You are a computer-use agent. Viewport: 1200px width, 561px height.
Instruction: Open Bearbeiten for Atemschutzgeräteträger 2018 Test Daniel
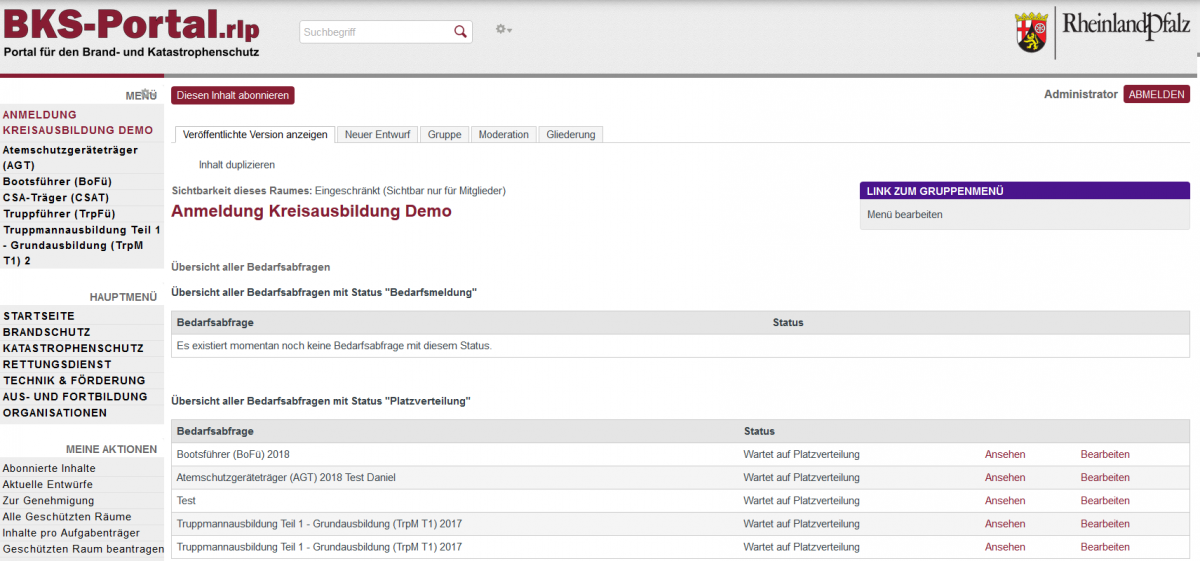[1104, 478]
